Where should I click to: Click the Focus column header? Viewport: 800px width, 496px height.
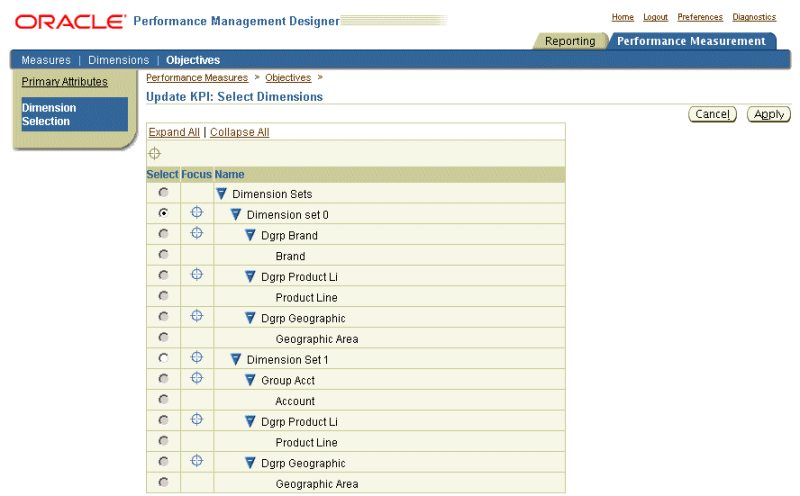click(196, 175)
